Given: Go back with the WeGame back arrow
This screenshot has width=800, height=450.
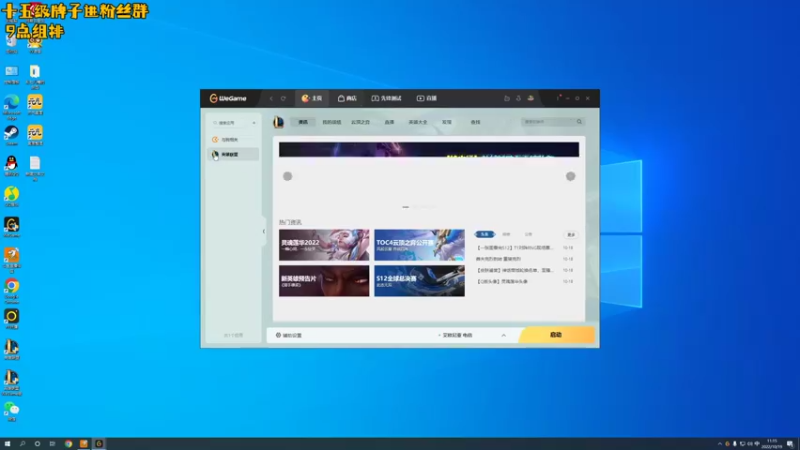Looking at the screenshot, I should click(271, 98).
